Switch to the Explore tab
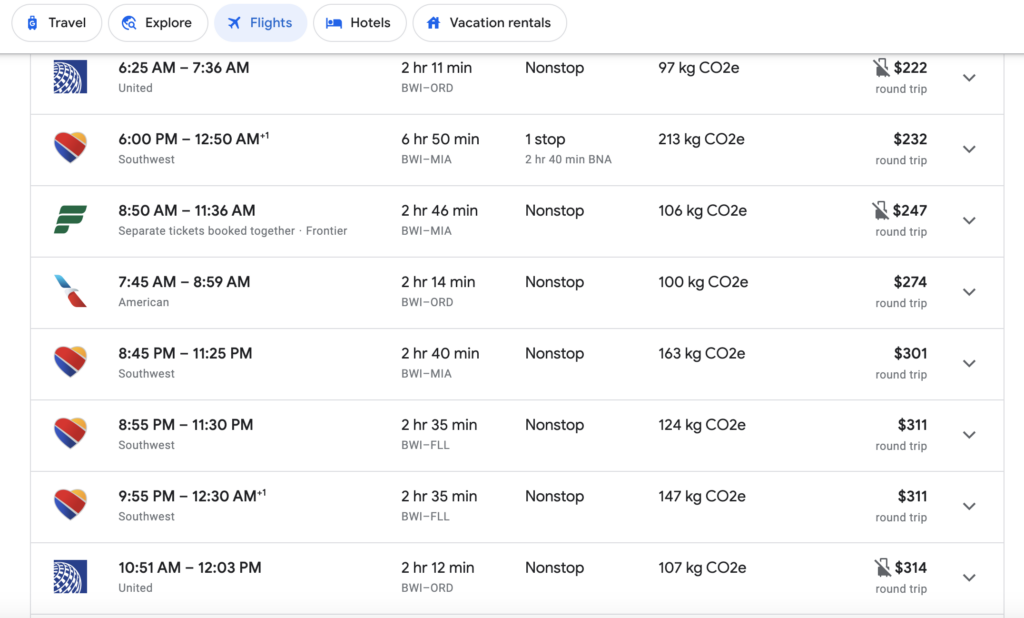Screen dimensions: 1024x618 157,23
